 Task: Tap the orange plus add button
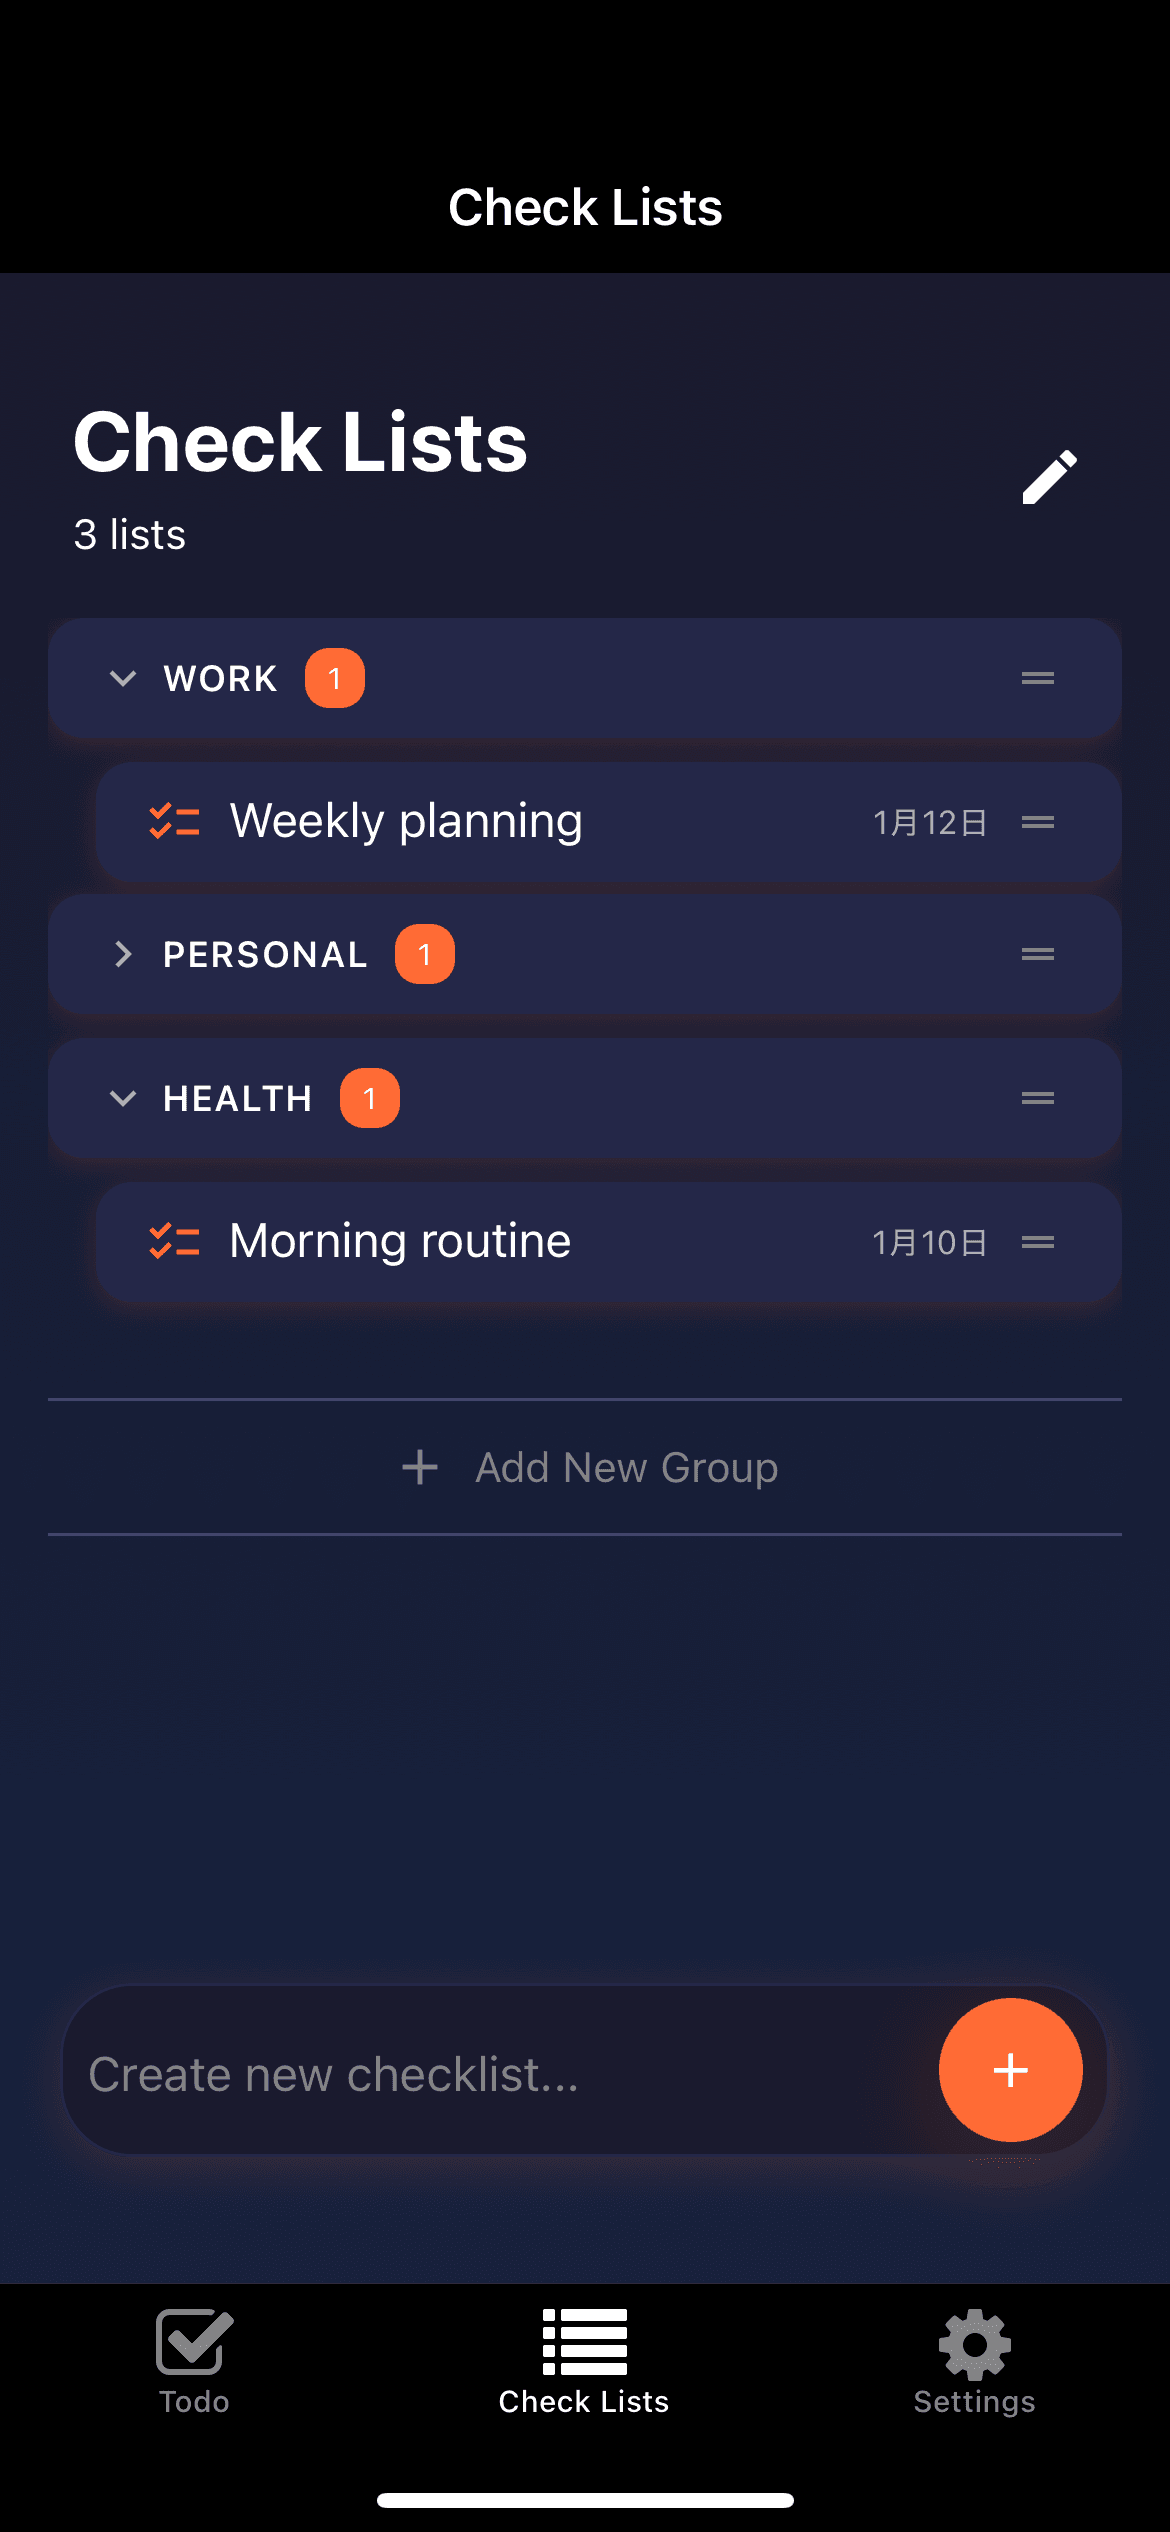click(1010, 2070)
